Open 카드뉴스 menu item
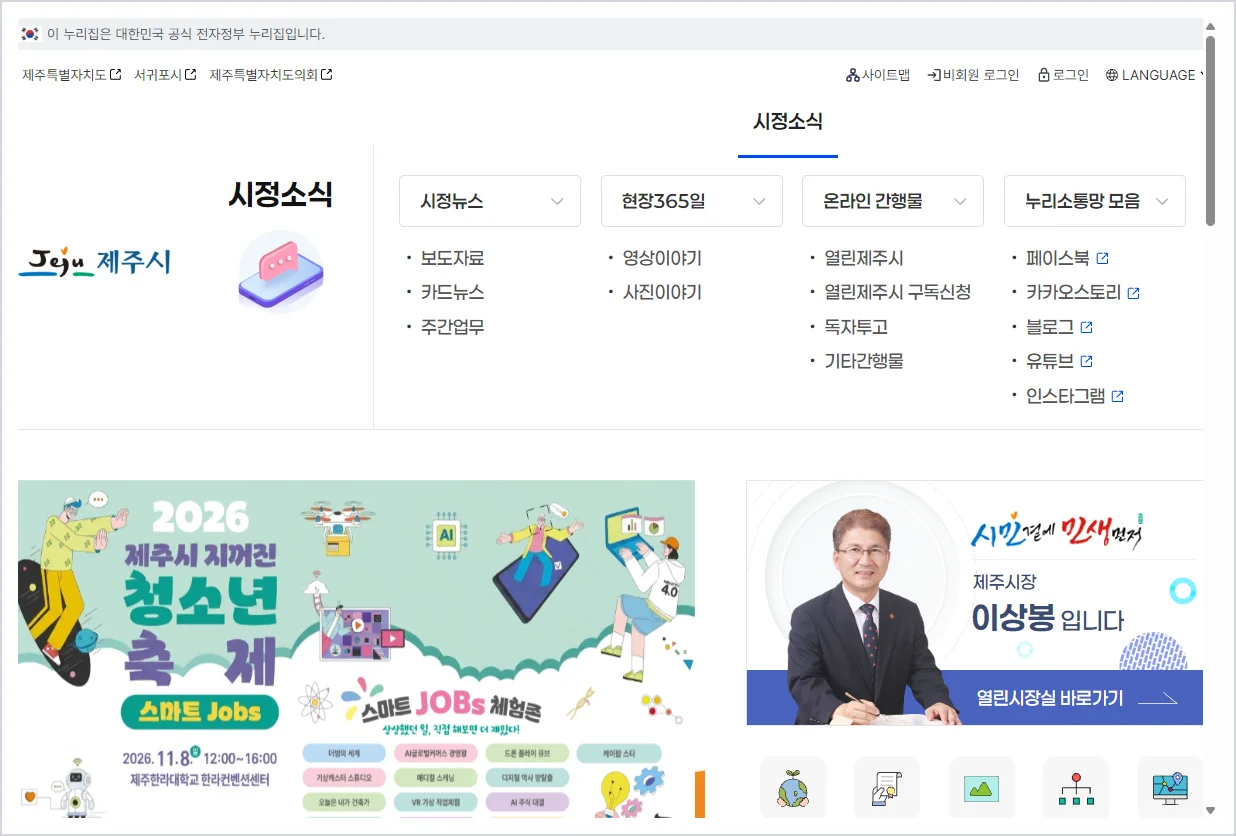 [x=452, y=292]
